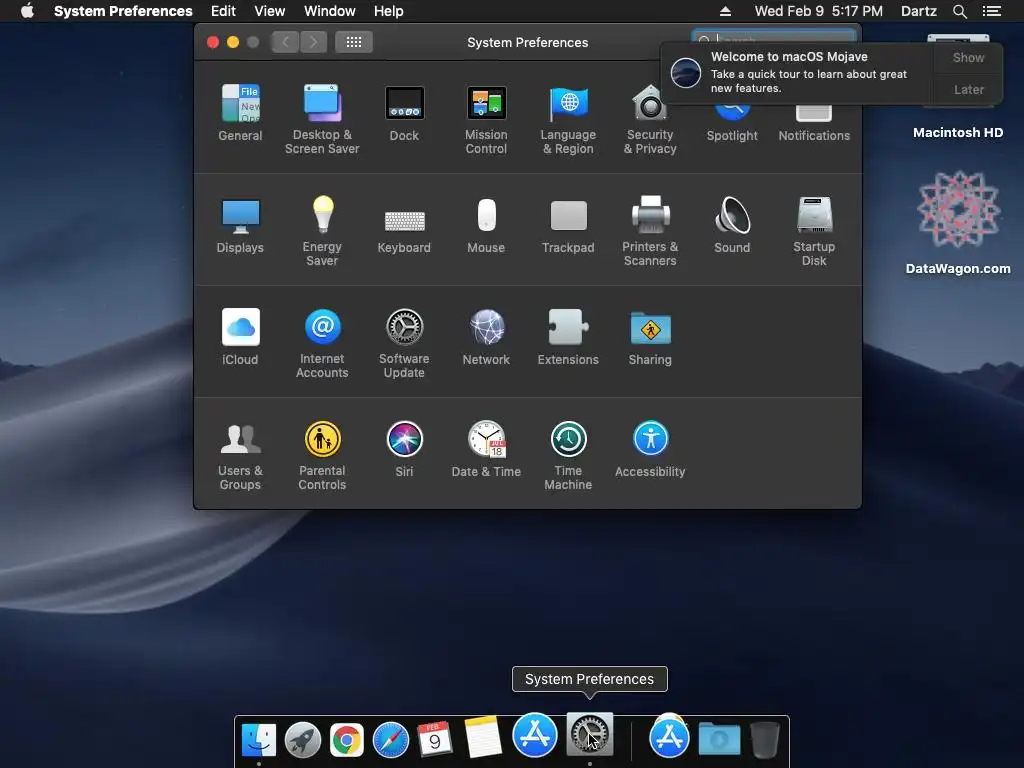This screenshot has height=768, width=1024.
Task: Open Parental Controls preferences
Action: [322, 455]
